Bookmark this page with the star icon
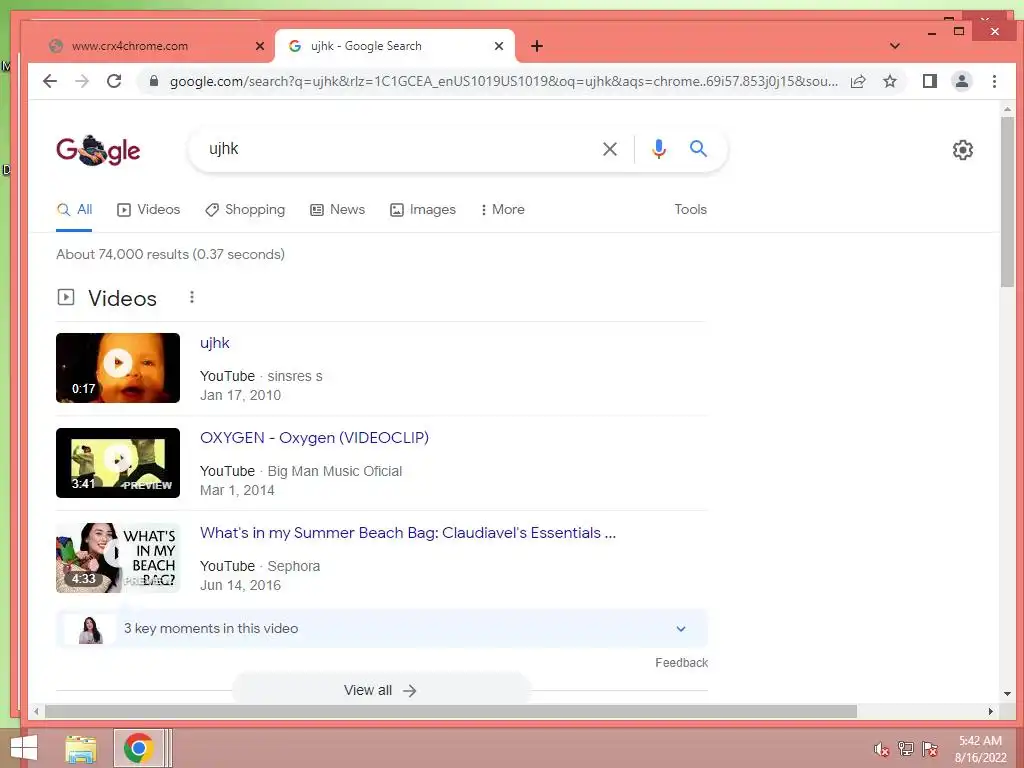Viewport: 1024px width, 768px height. pos(889,81)
